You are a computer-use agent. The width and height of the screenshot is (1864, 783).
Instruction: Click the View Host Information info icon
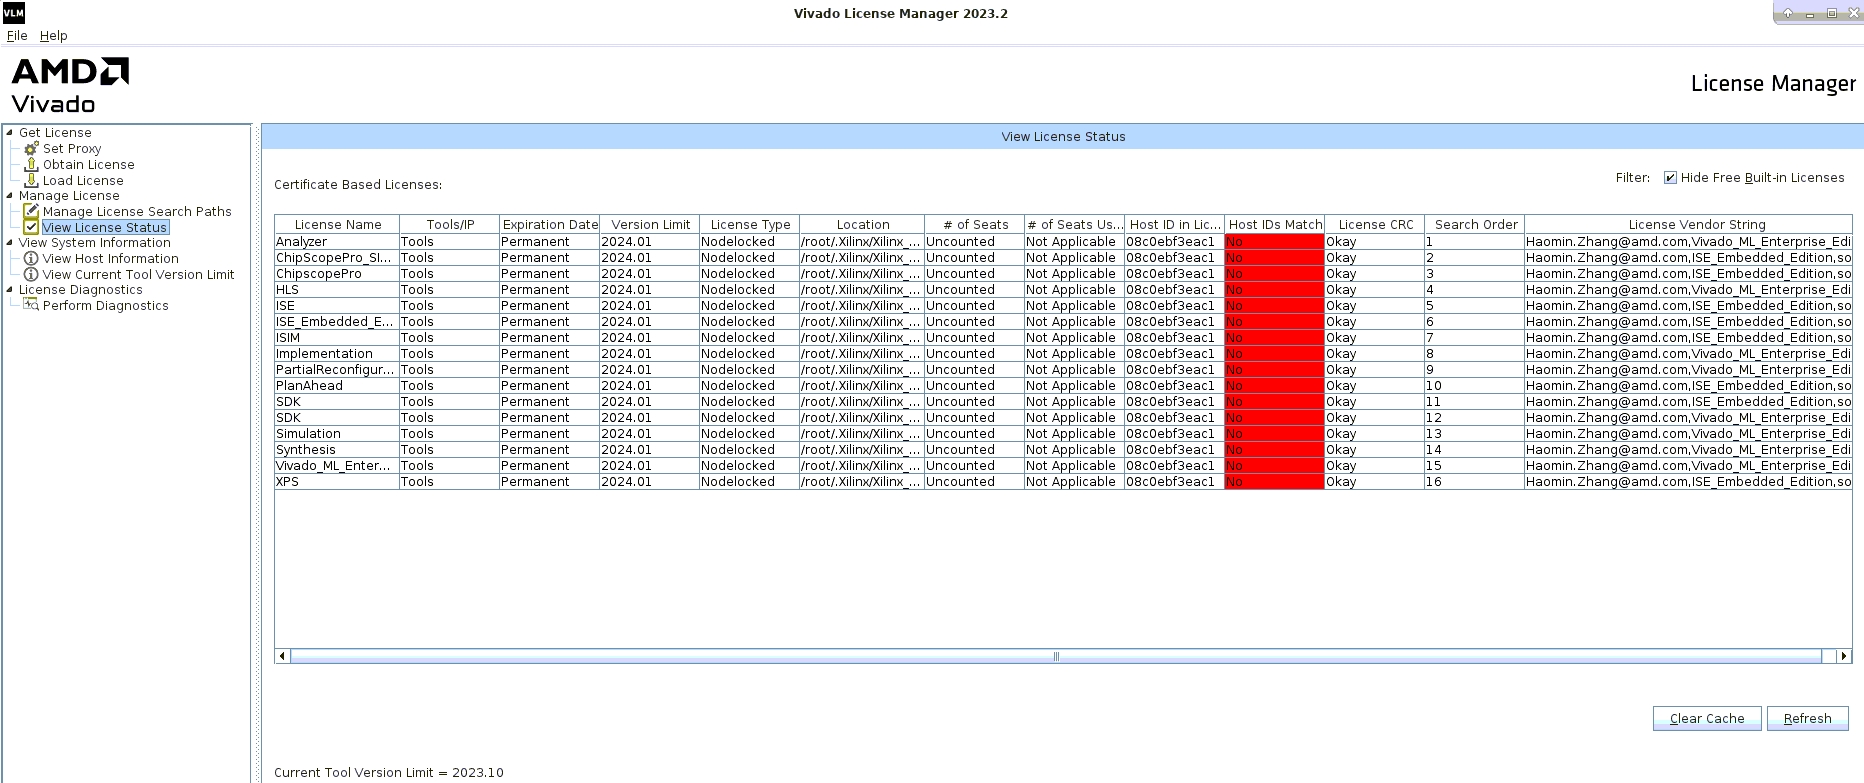pos(31,258)
